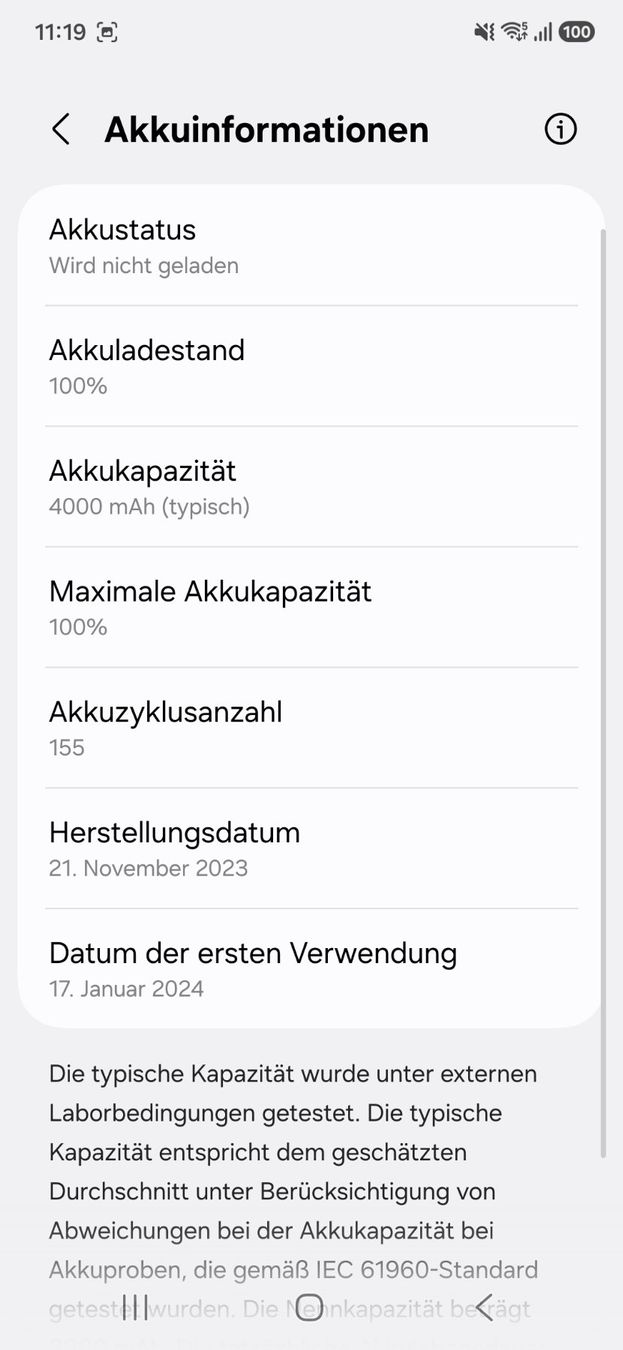The height and width of the screenshot is (1350, 623).
Task: Tap the Wi-Fi signal status icon
Action: 515,32
